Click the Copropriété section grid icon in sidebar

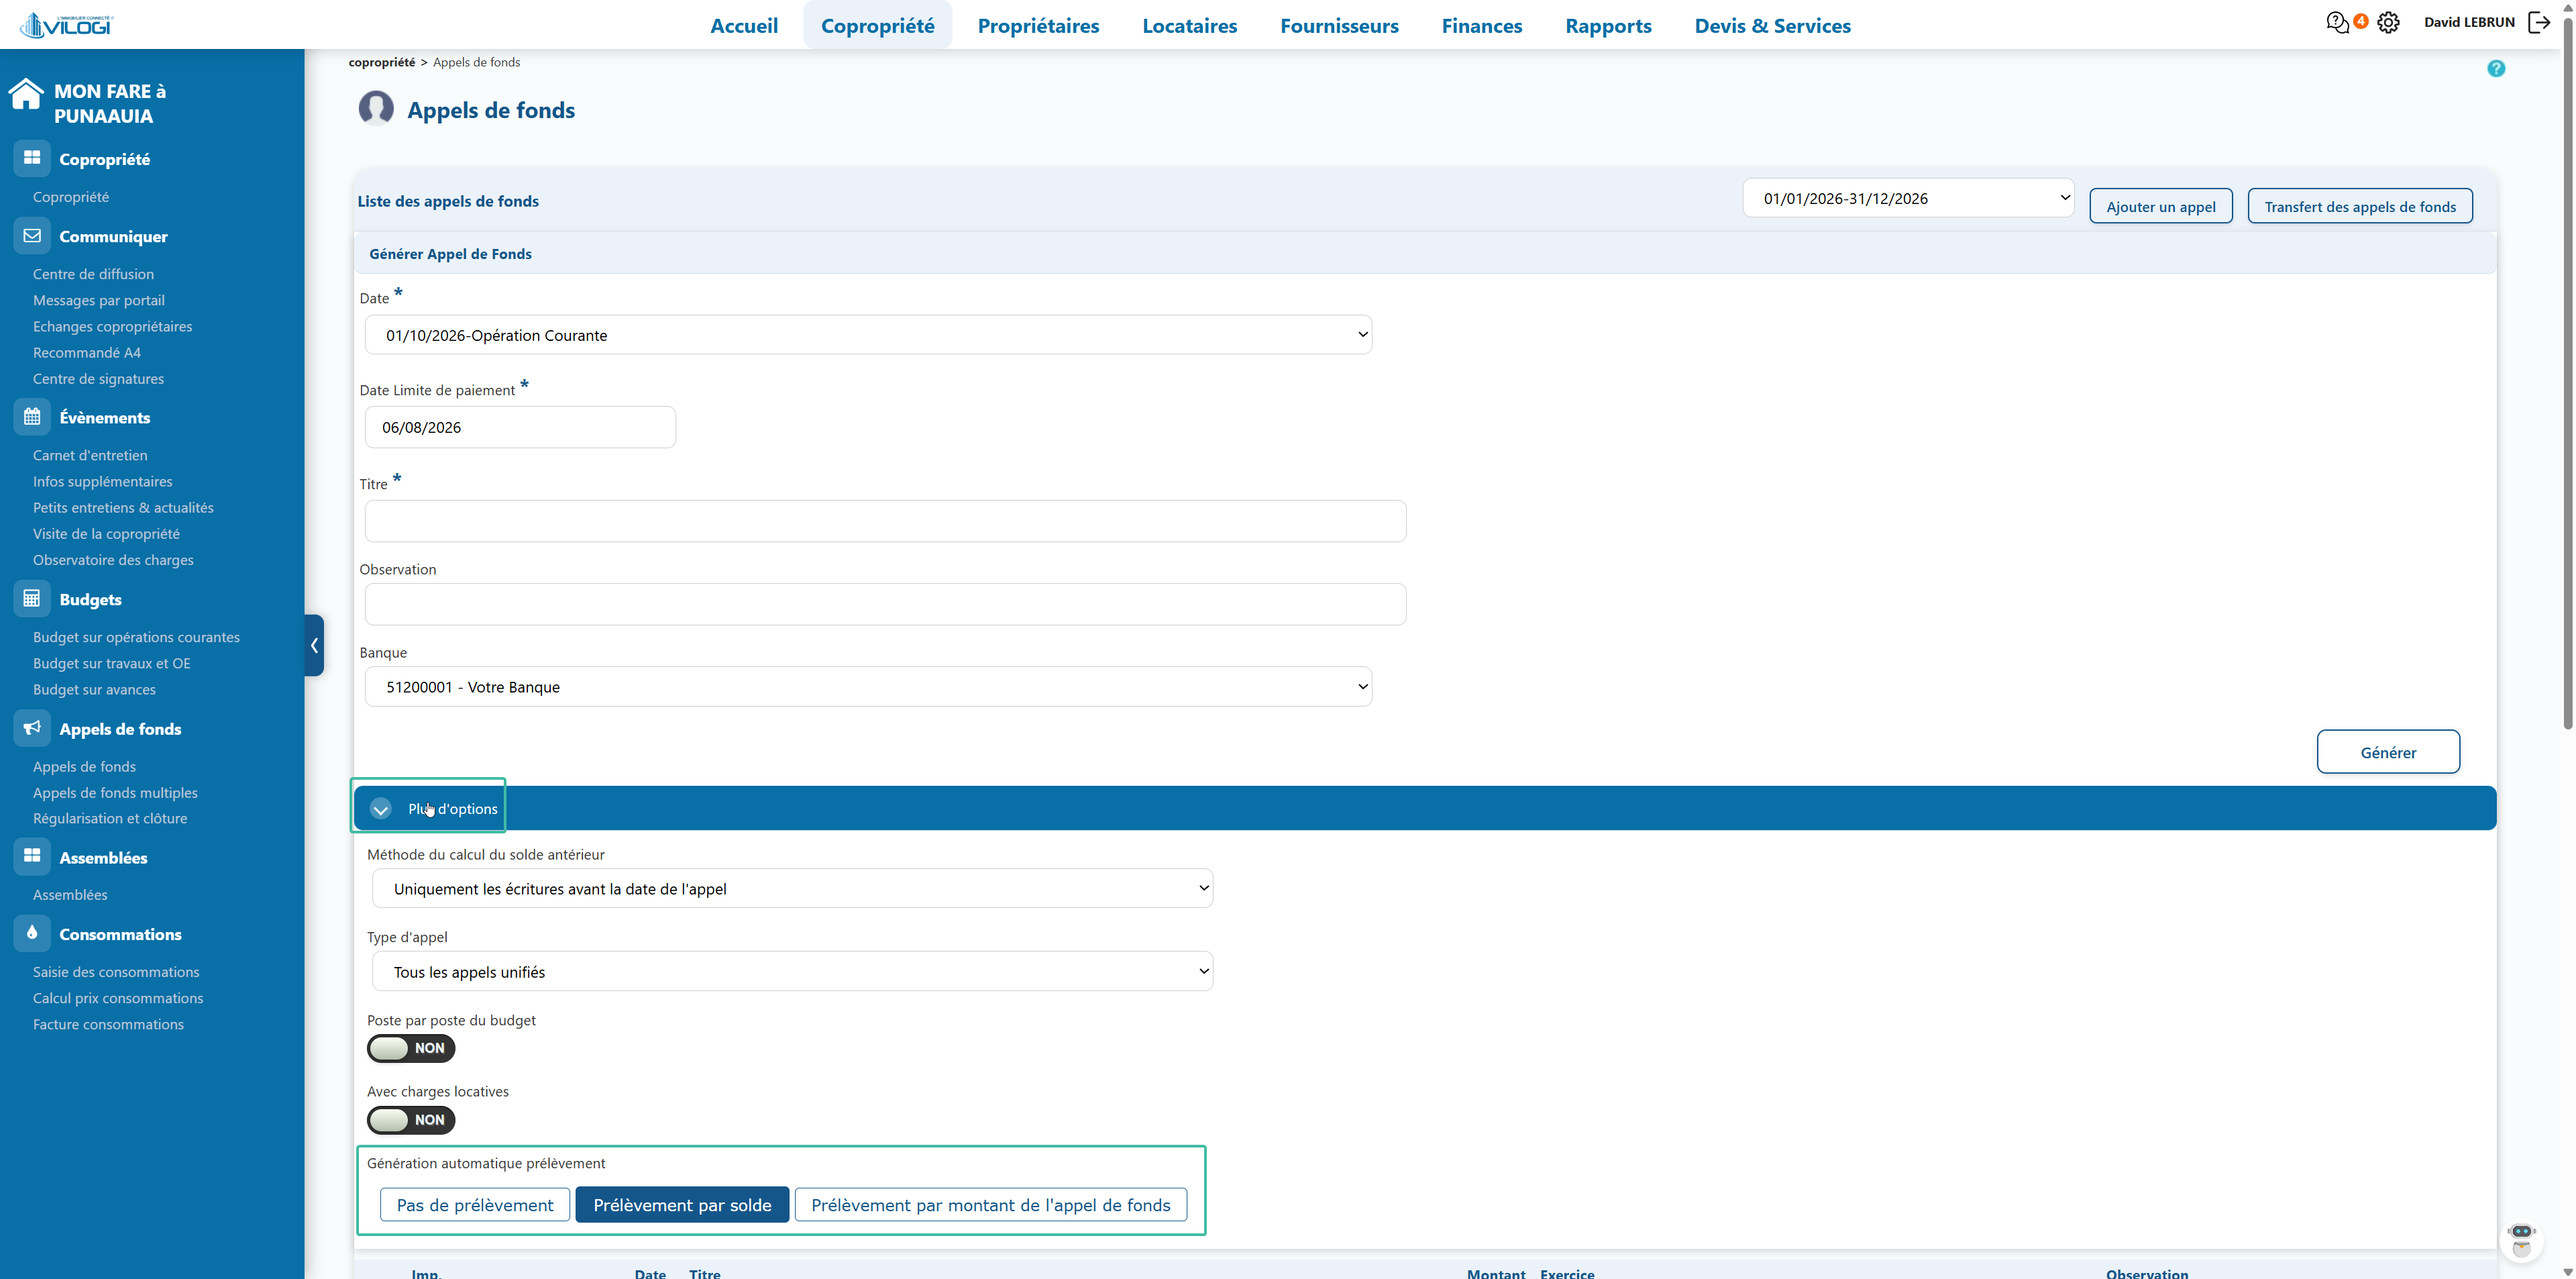[32, 158]
